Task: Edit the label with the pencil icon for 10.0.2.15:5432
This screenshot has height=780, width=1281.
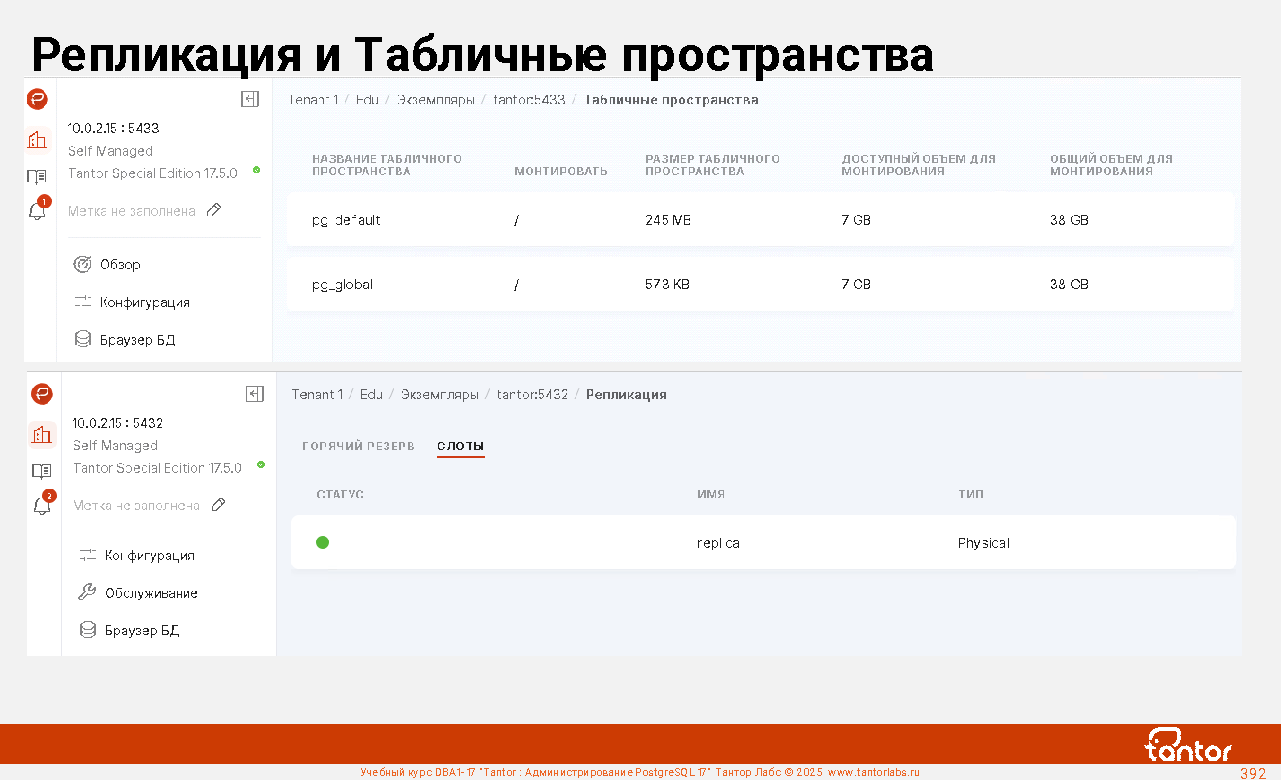Action: tap(219, 505)
